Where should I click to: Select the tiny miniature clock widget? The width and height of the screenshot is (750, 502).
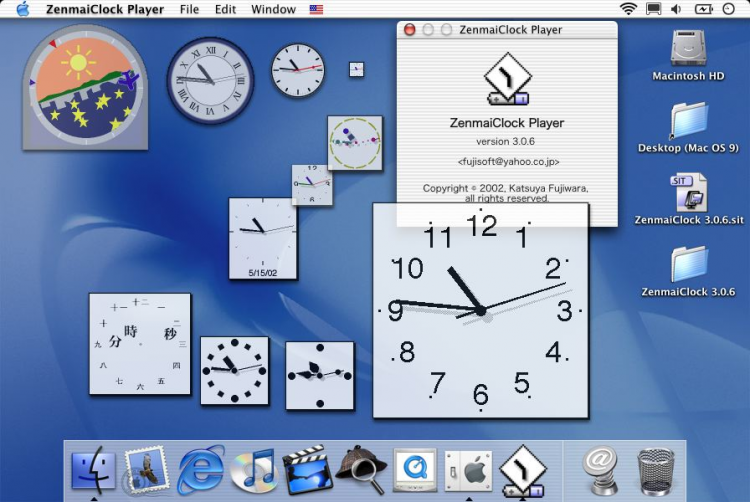click(356, 70)
